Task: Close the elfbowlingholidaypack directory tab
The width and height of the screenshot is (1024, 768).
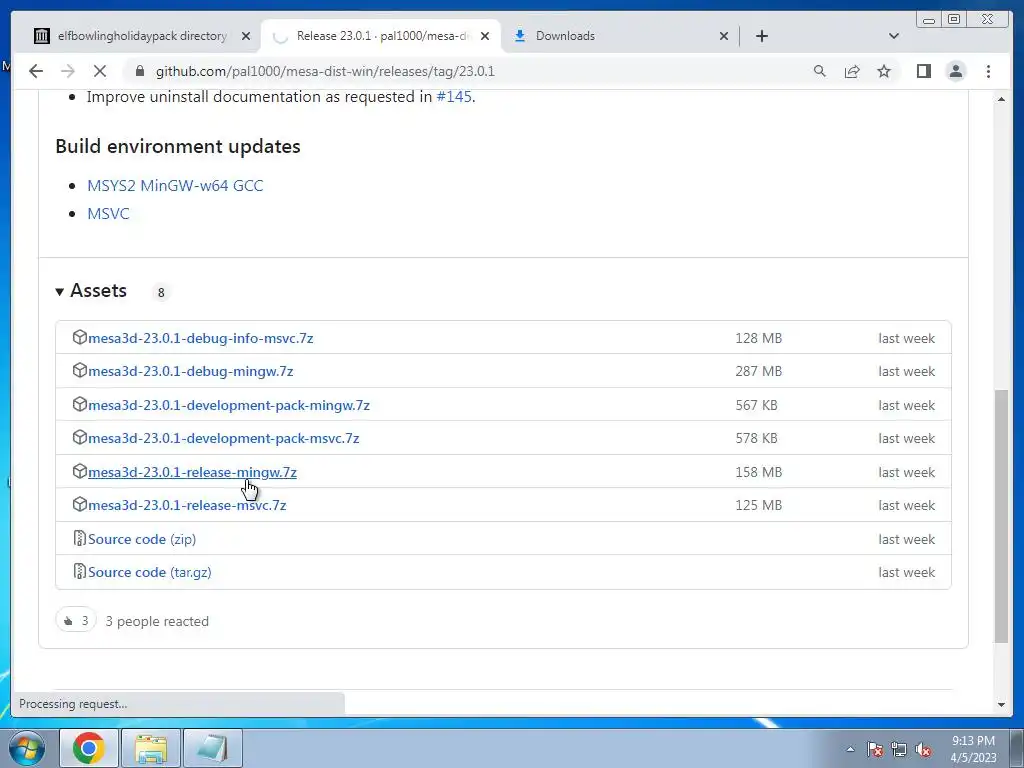Action: (246, 36)
